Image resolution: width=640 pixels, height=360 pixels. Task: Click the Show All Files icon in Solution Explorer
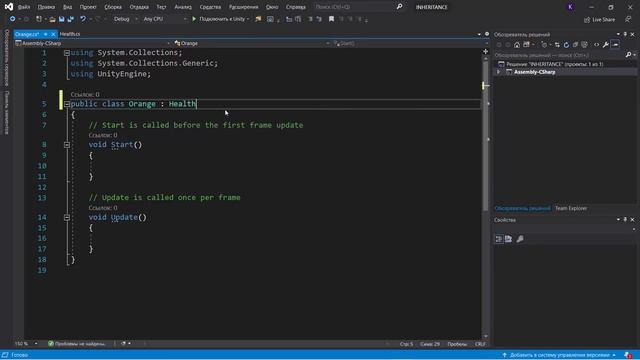584,45
